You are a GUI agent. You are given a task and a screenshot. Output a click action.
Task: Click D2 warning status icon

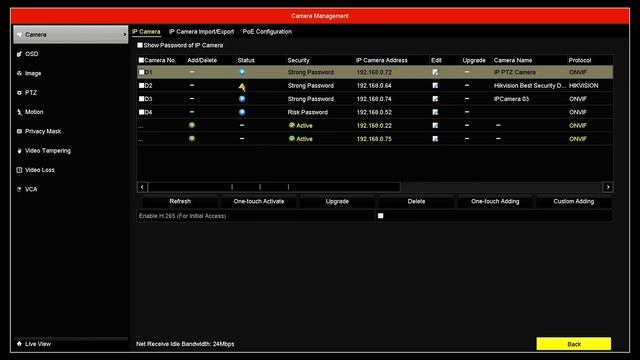click(242, 87)
